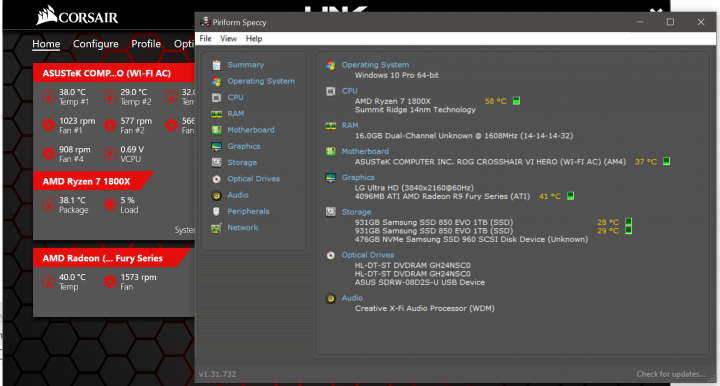Click the 16.0GB Dual-Channel RAM text

tap(464, 136)
